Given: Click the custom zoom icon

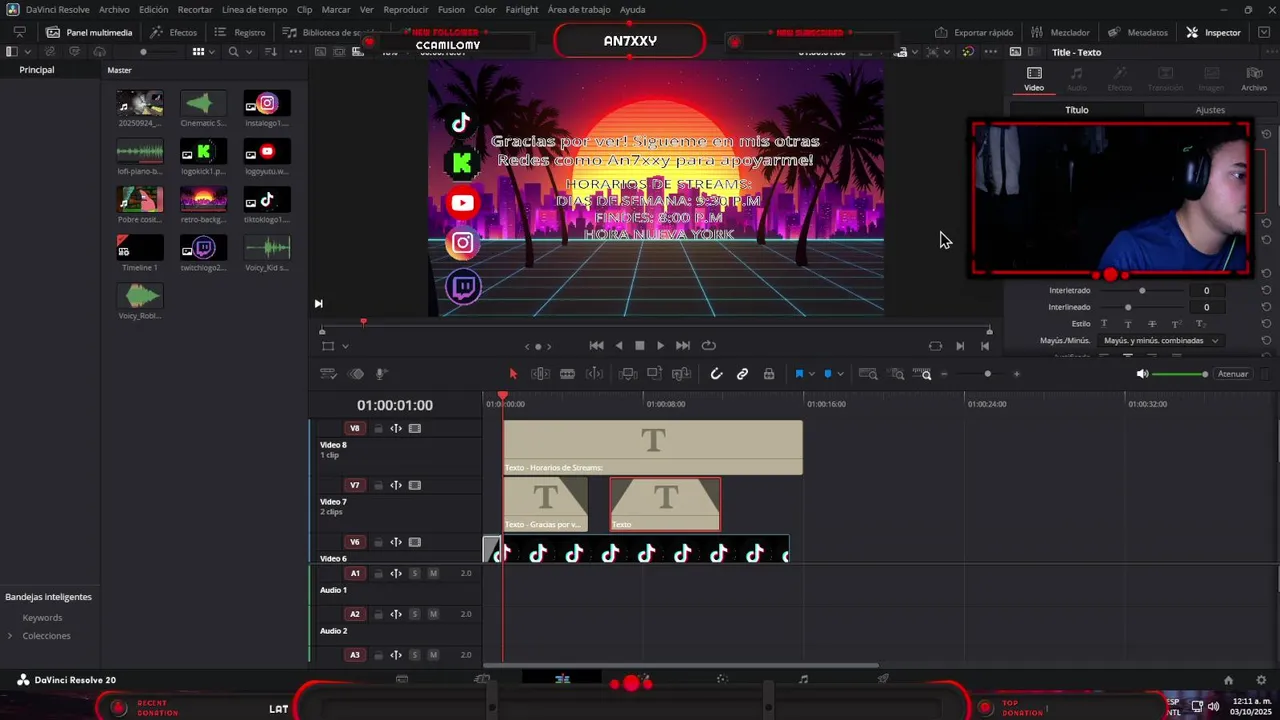Looking at the screenshot, I should [x=922, y=374].
